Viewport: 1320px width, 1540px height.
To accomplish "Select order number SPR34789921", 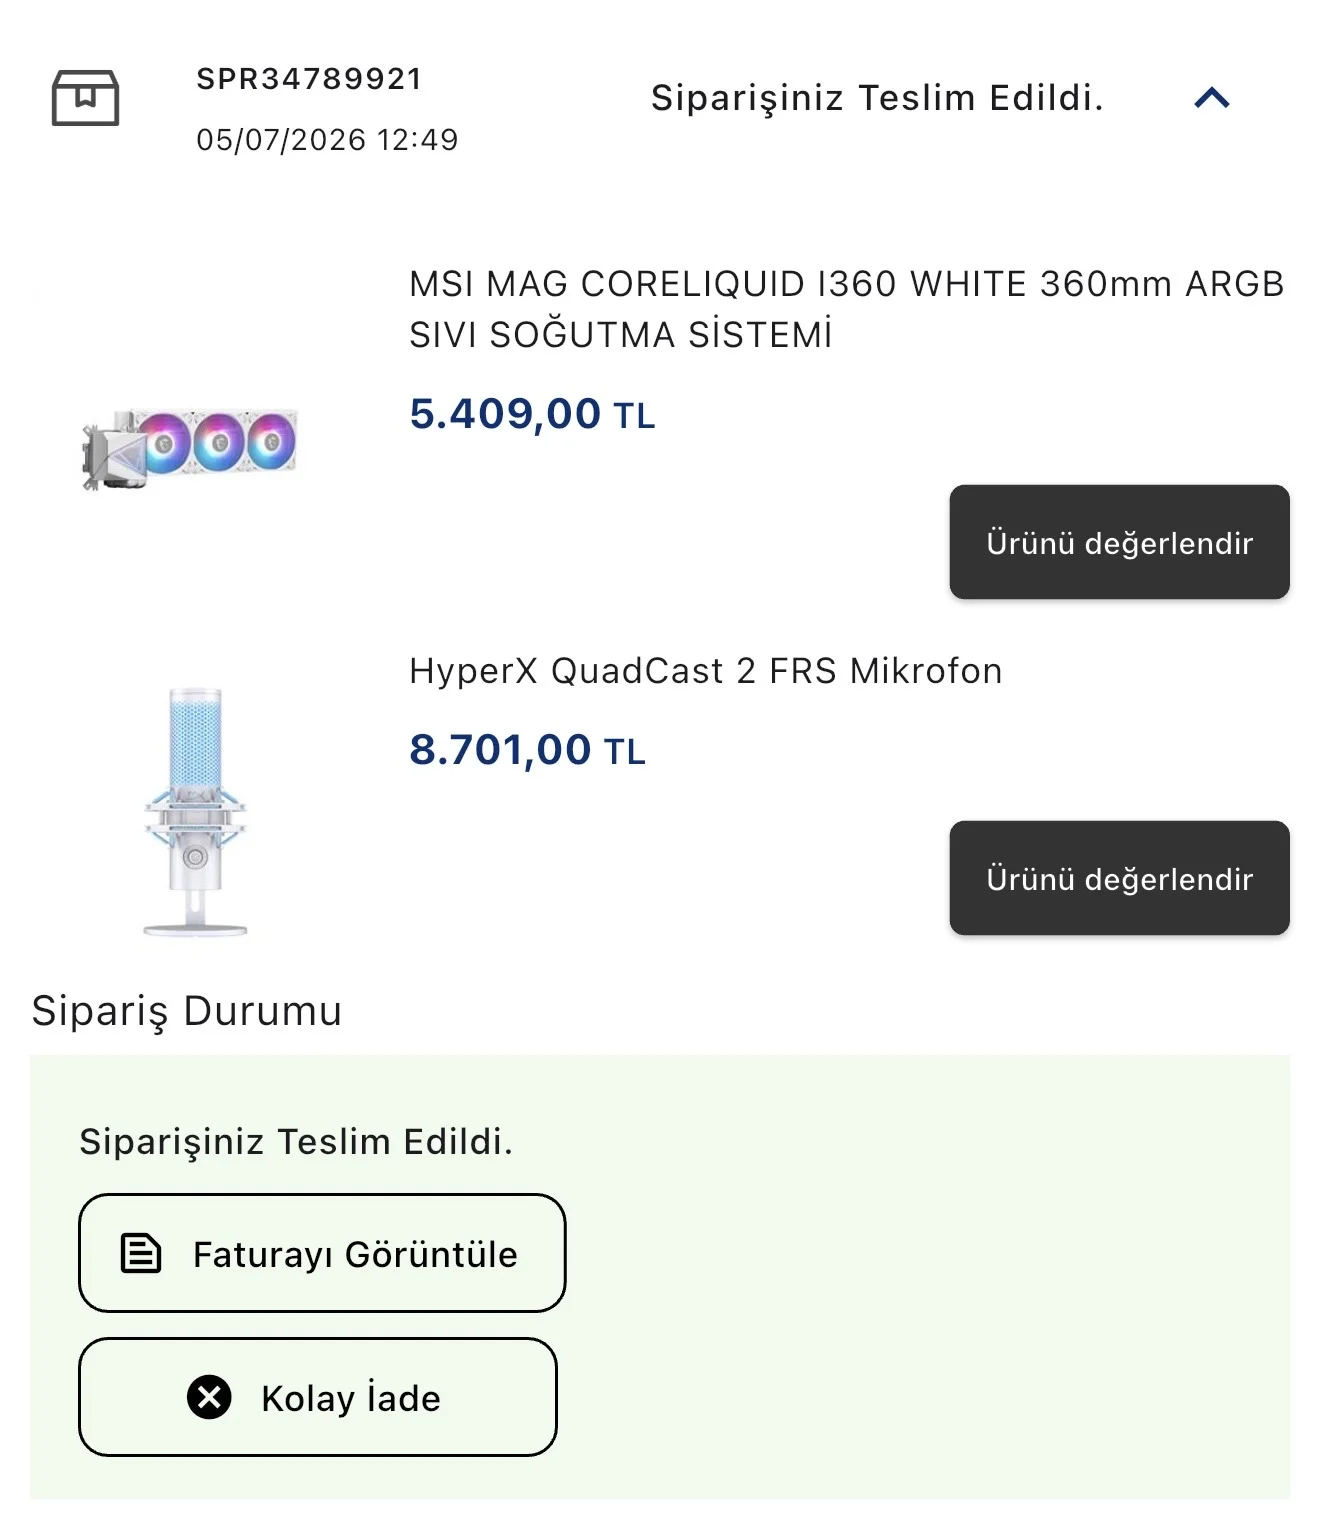I will pyautogui.click(x=309, y=79).
